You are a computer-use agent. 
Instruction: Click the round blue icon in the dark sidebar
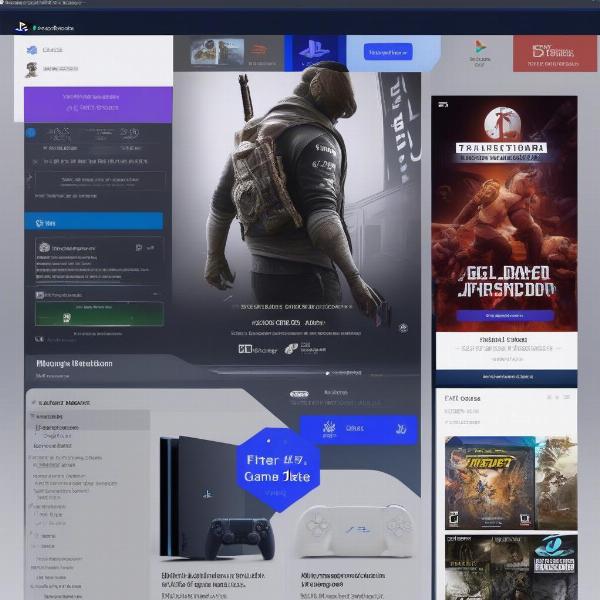tap(31, 133)
